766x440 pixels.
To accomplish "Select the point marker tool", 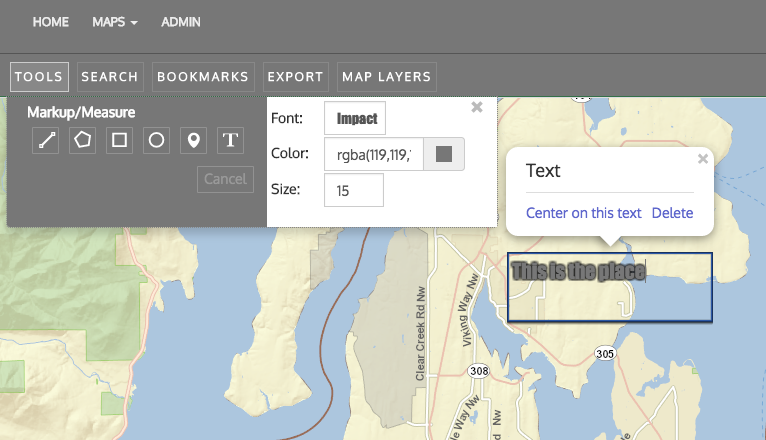I will pos(193,140).
